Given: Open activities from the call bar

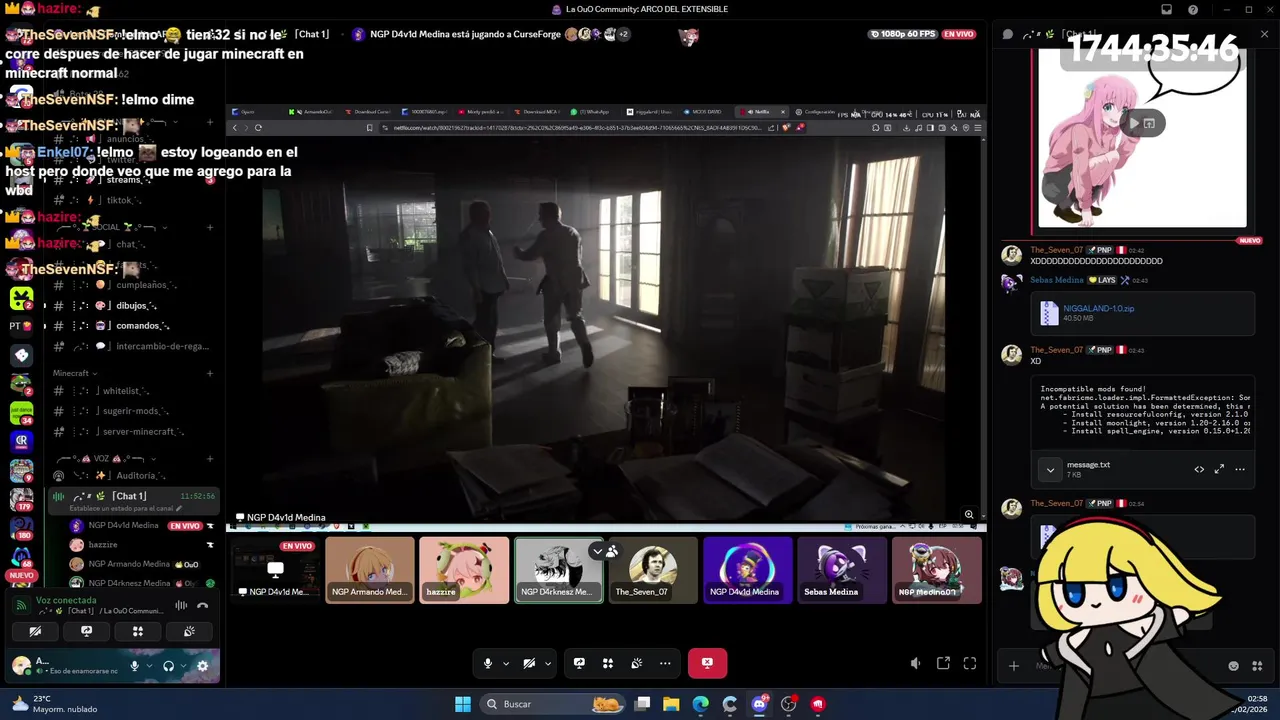Looking at the screenshot, I should tap(607, 663).
